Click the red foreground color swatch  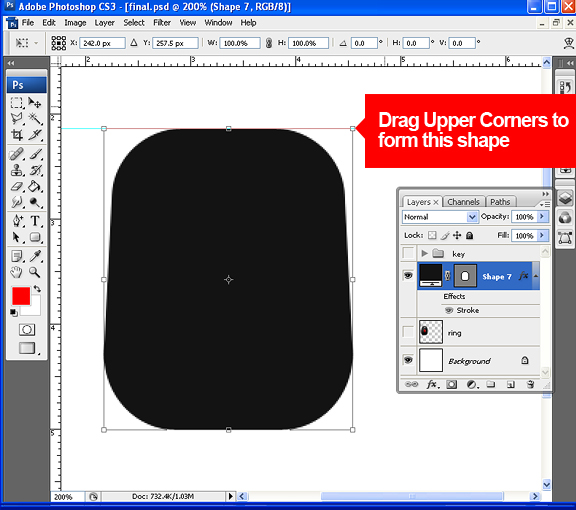(x=21, y=296)
